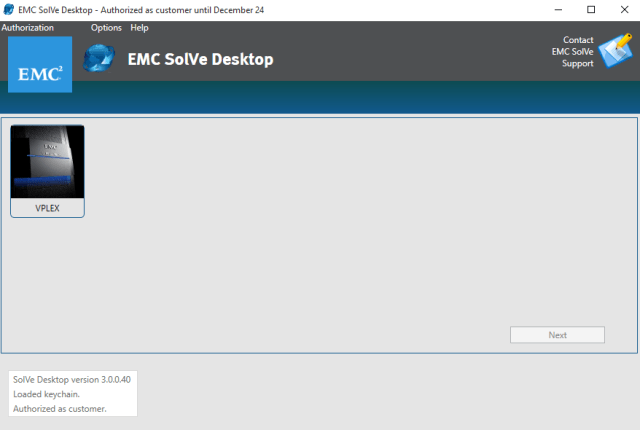Click the Contact Support notepad icon
Screen dimensions: 640x430
616,51
